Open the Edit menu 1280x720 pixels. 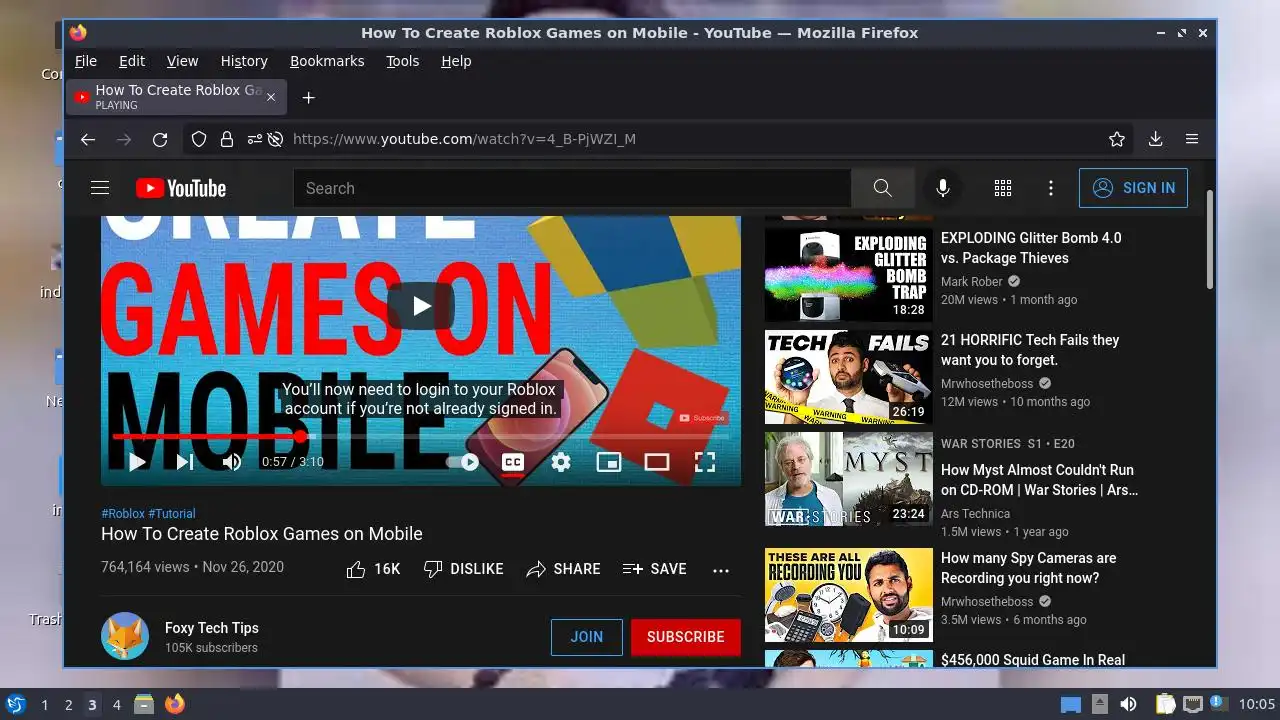132,61
